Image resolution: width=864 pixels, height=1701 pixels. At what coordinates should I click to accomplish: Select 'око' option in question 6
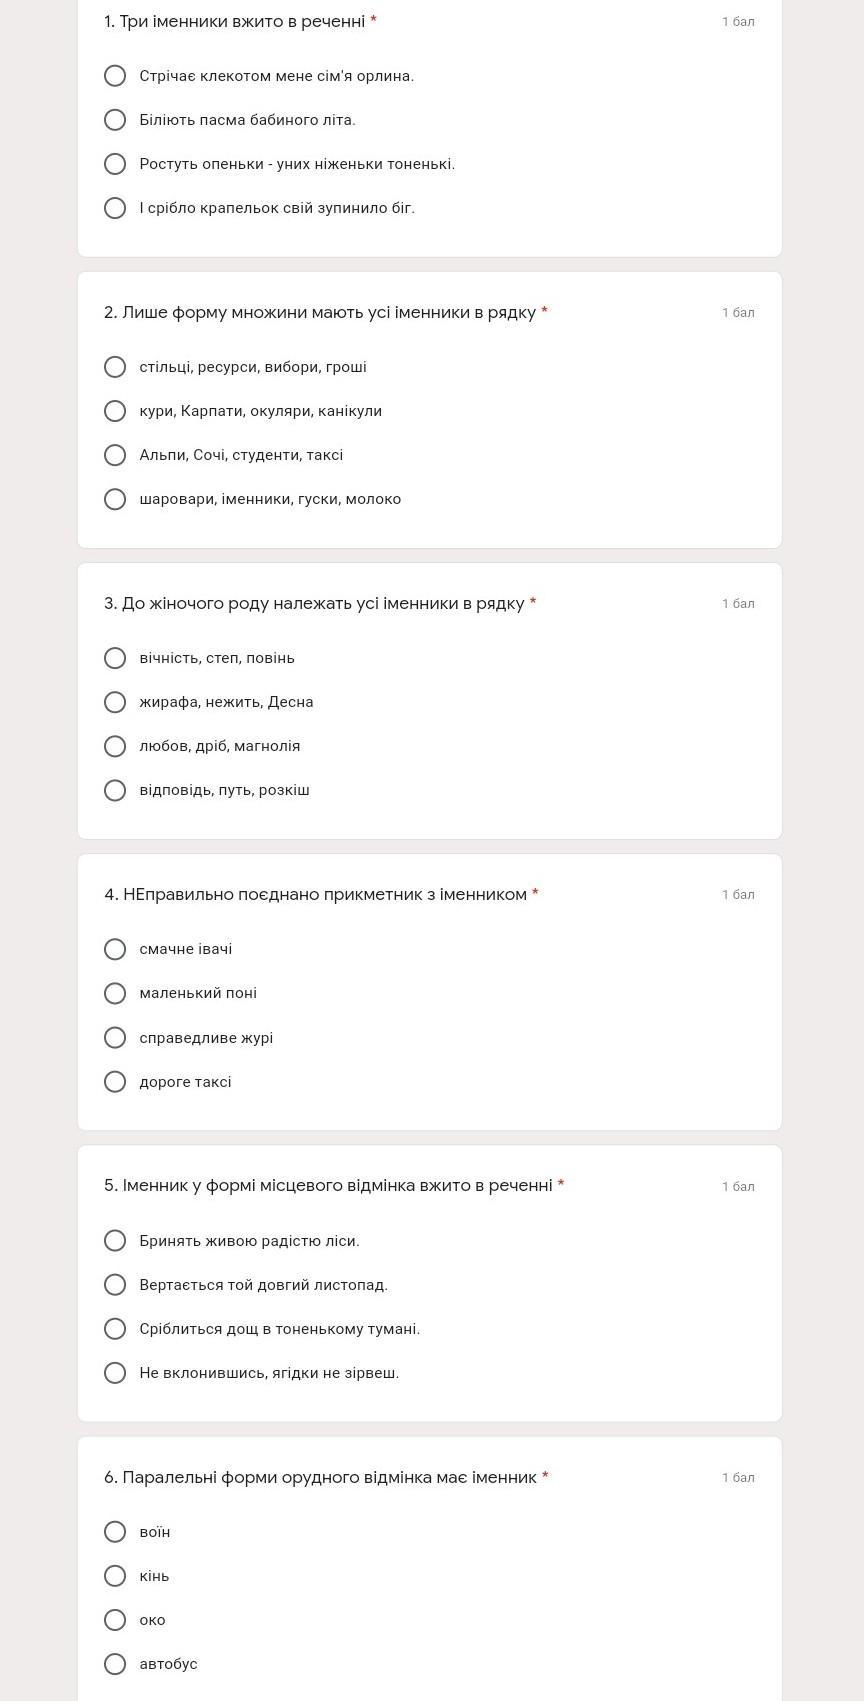pos(115,1620)
